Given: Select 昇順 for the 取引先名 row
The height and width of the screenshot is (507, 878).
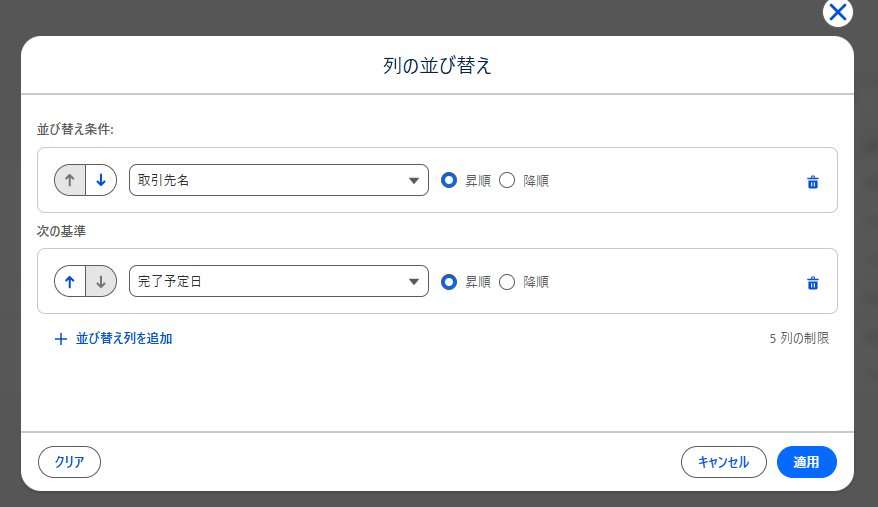Looking at the screenshot, I should click(449, 181).
